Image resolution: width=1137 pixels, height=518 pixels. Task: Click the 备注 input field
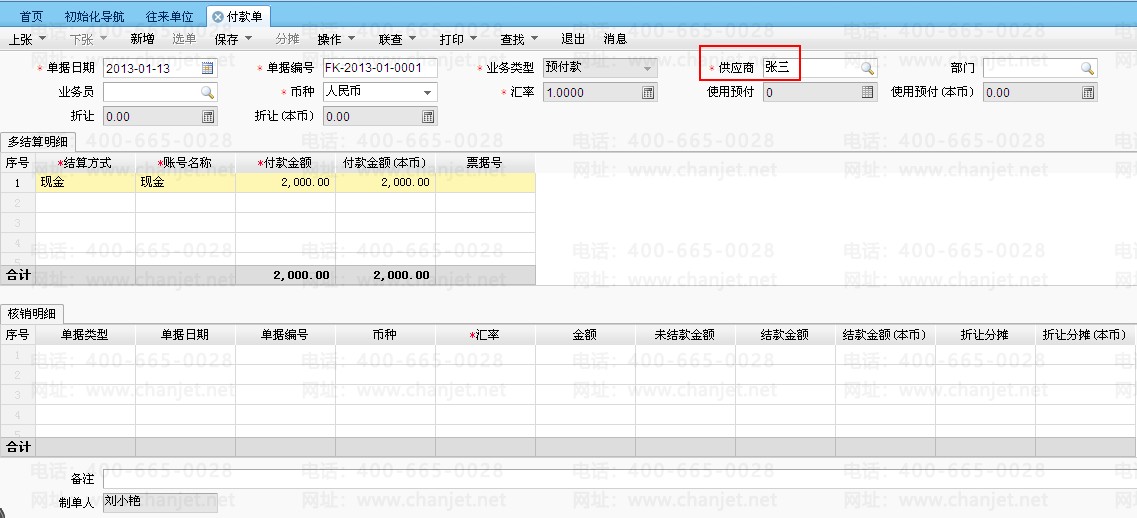[620, 479]
